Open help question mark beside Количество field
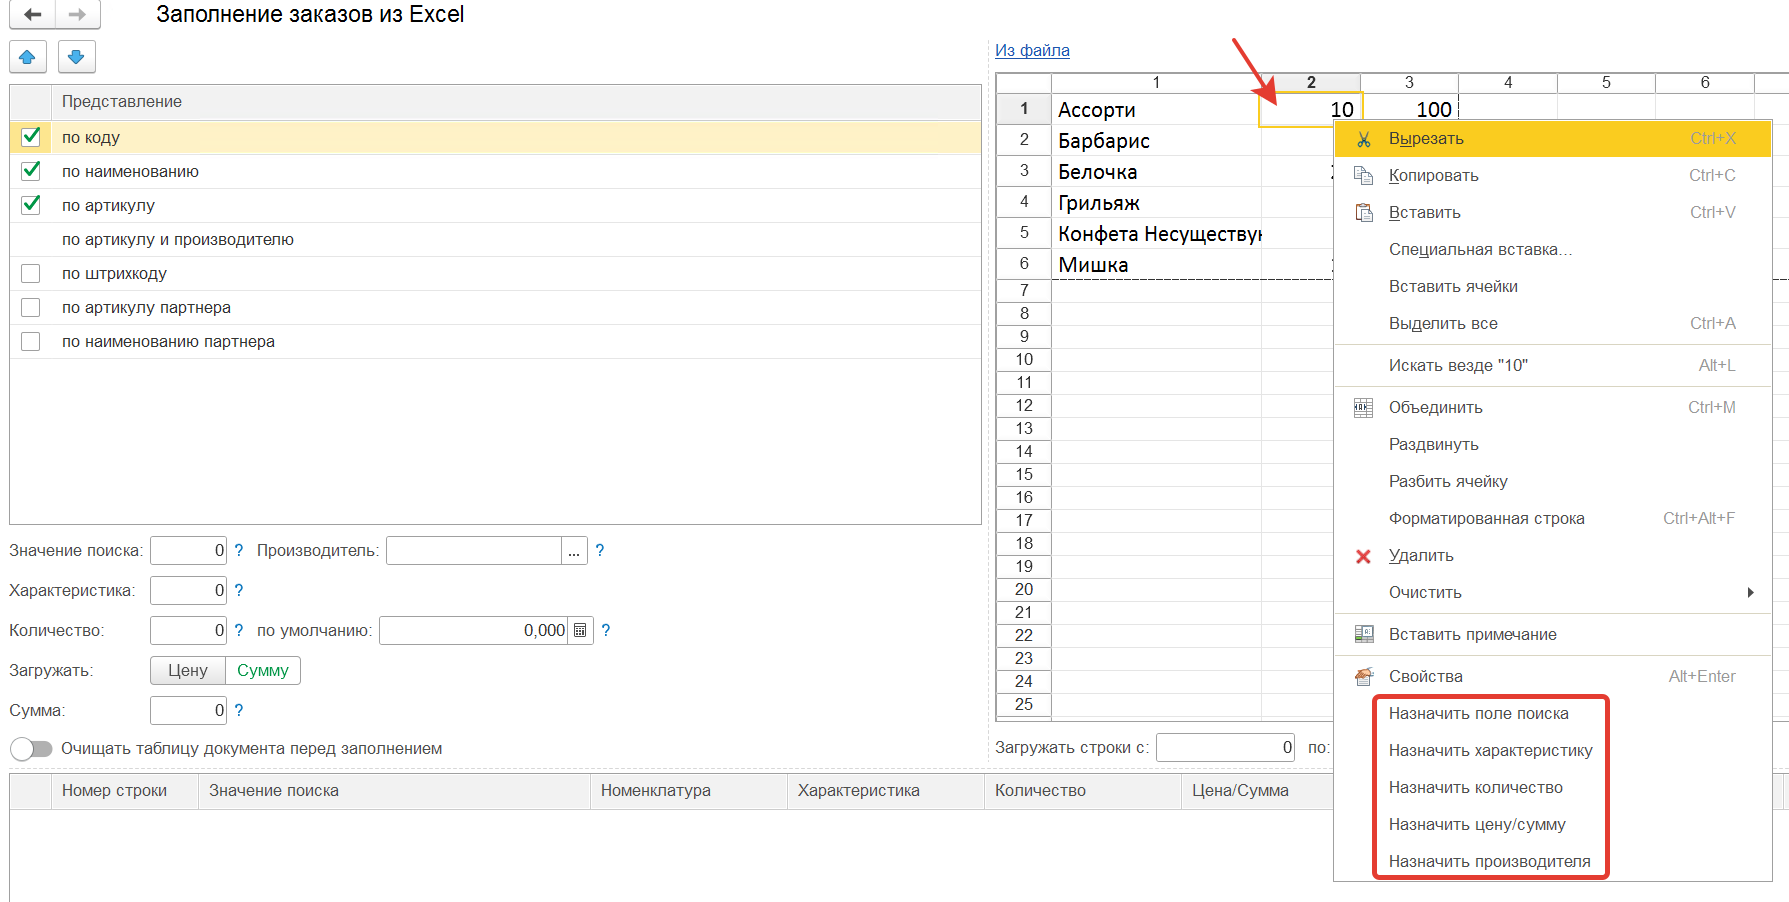This screenshot has height=902, width=1789. 238,630
